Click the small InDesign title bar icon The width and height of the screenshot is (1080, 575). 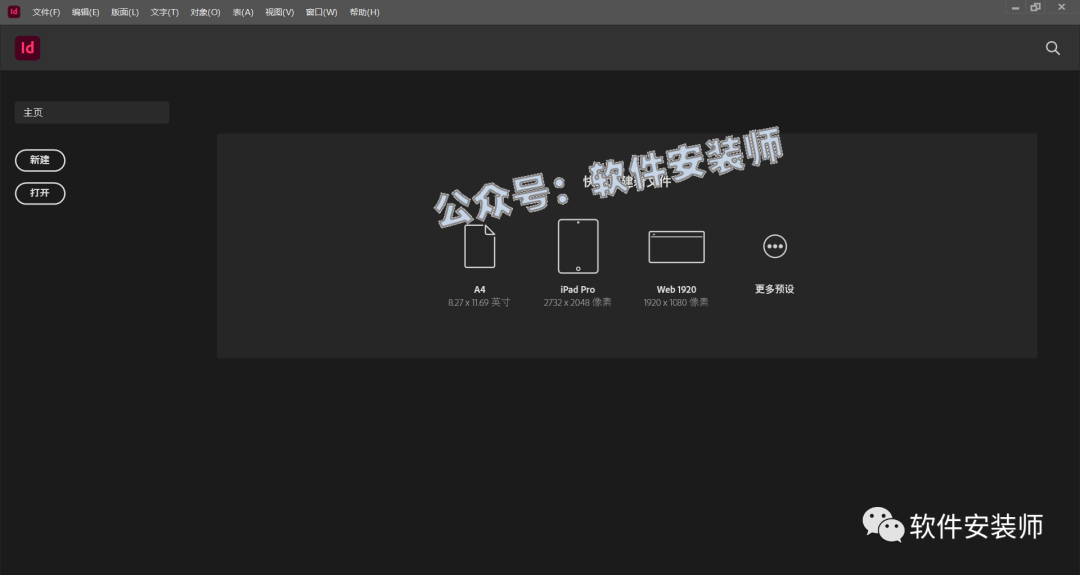point(14,12)
